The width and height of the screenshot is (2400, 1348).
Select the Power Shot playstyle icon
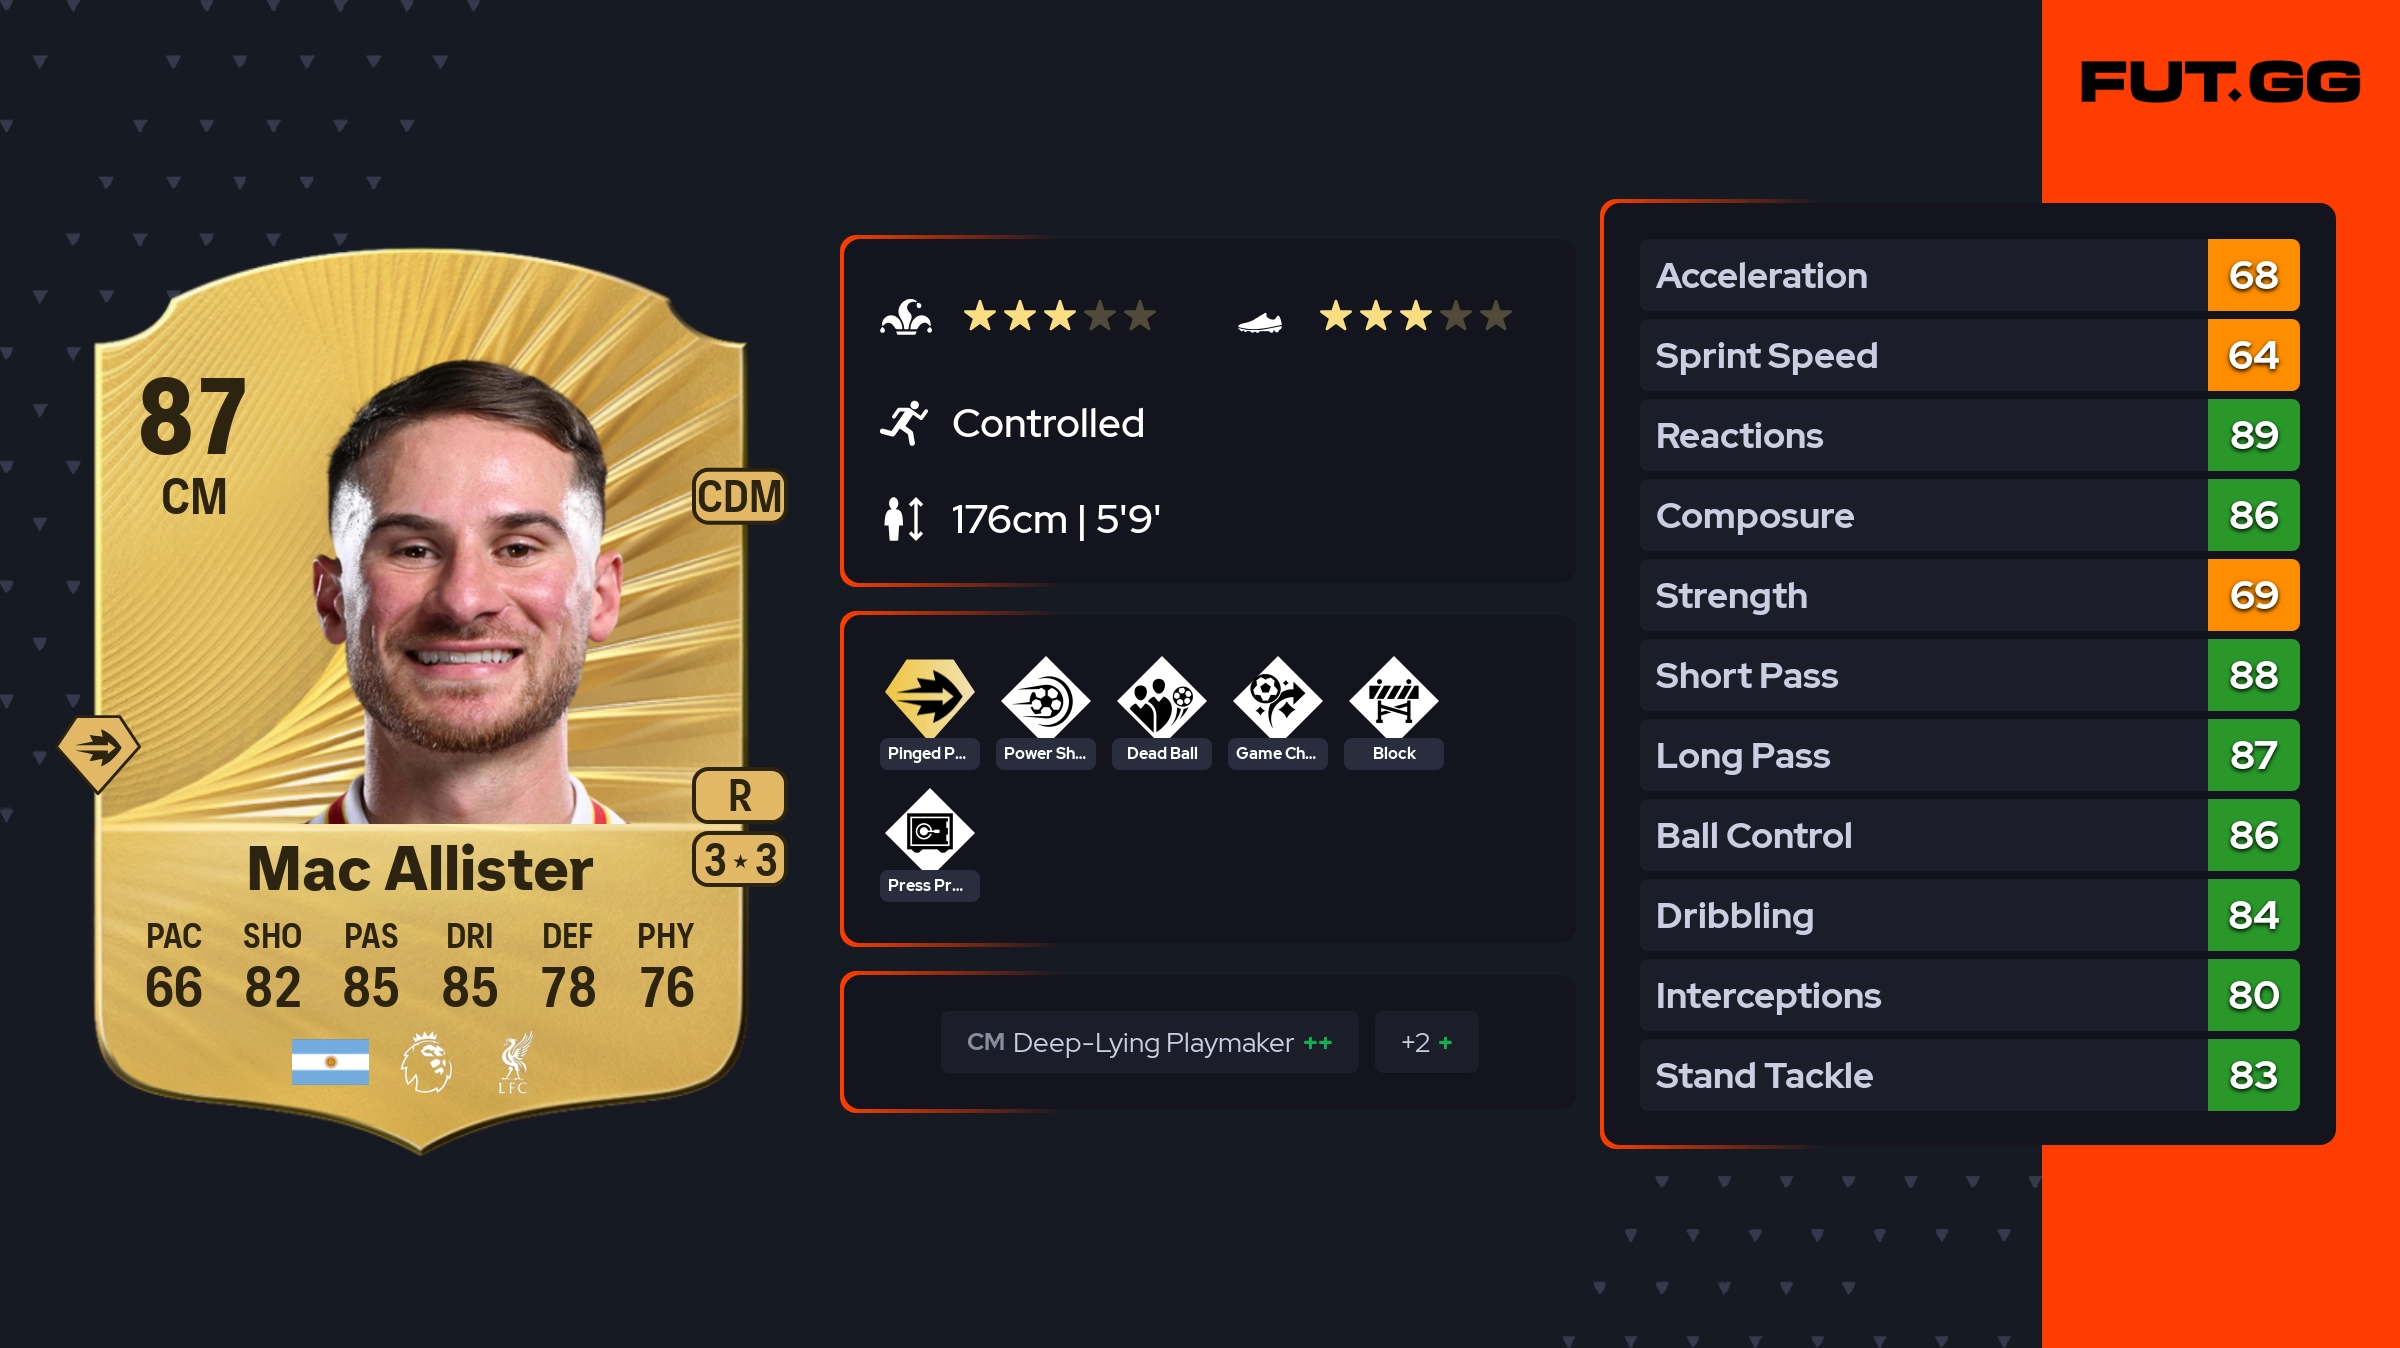pos(1045,697)
